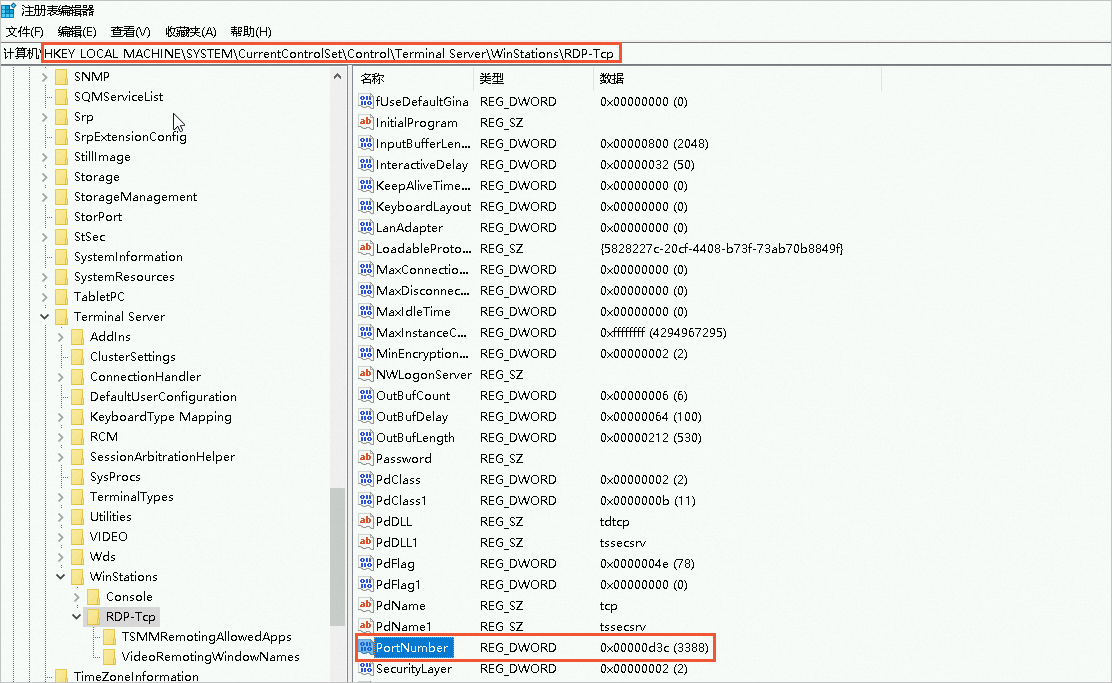Collapse the WinStations node
Screen dimensions: 1112x683
[x=60, y=577]
